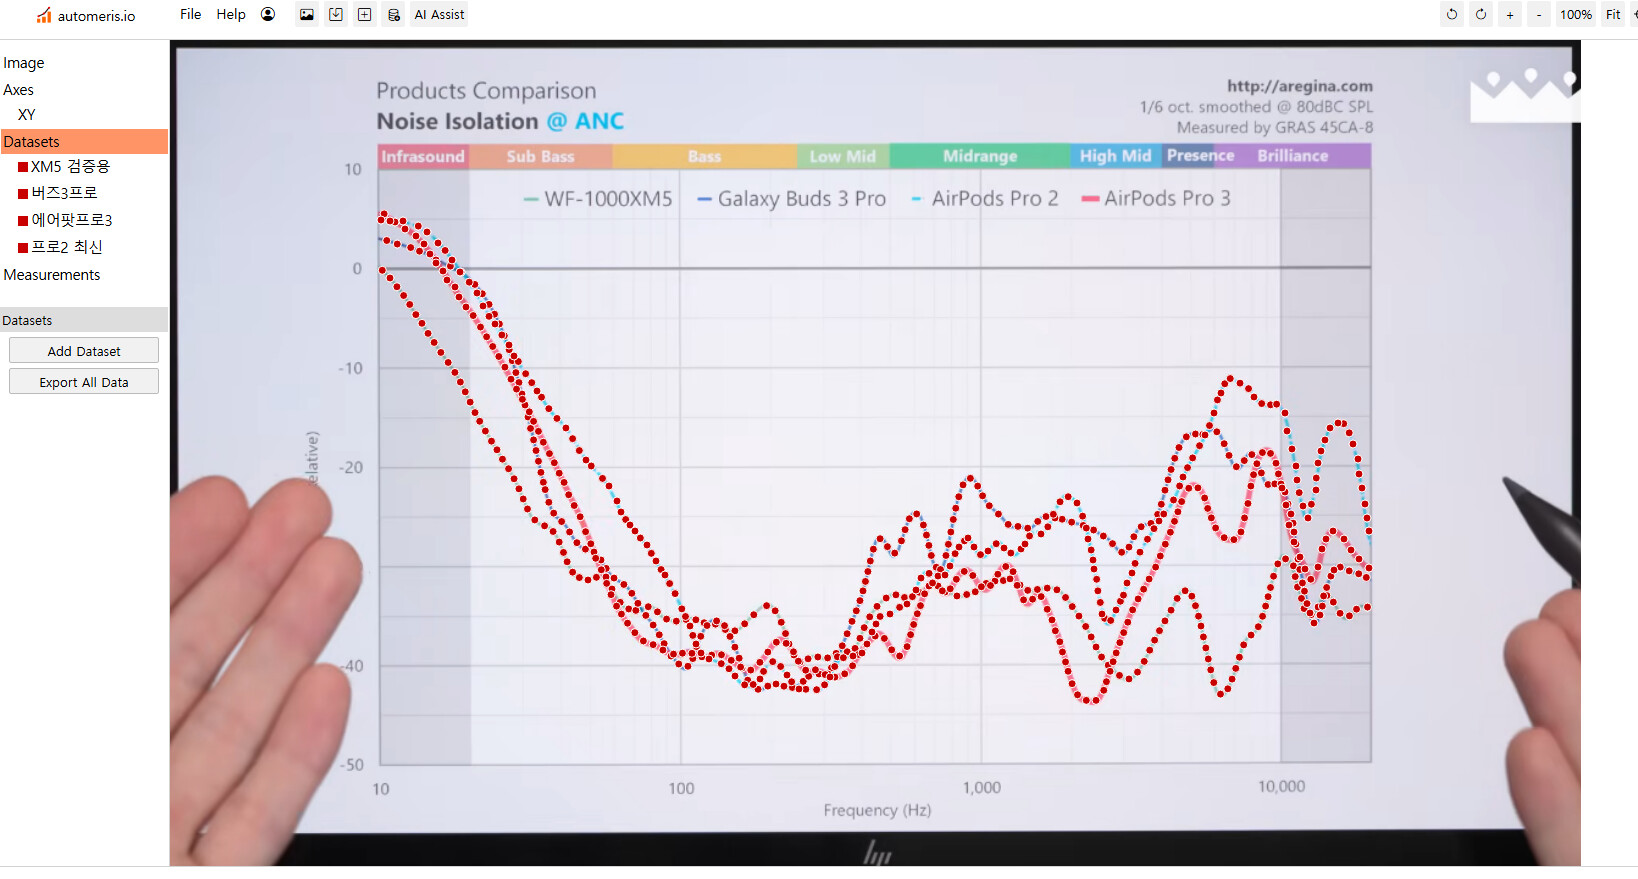Click the plus-in-square toolbar icon
Image resolution: width=1638 pixels, height=879 pixels.
[x=365, y=14]
